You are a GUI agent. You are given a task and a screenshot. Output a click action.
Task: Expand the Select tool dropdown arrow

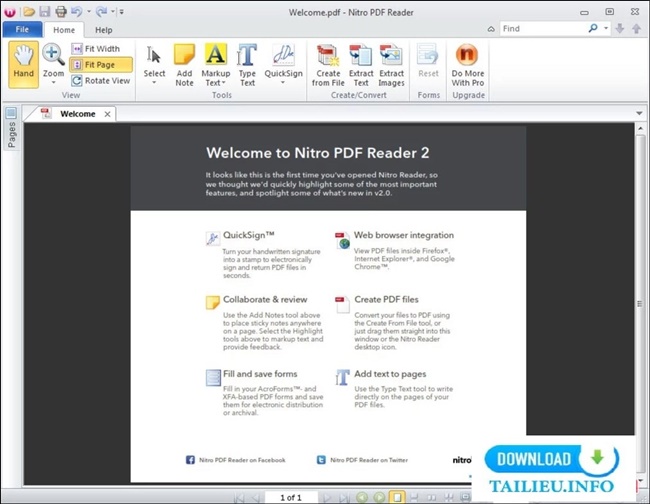154,82
